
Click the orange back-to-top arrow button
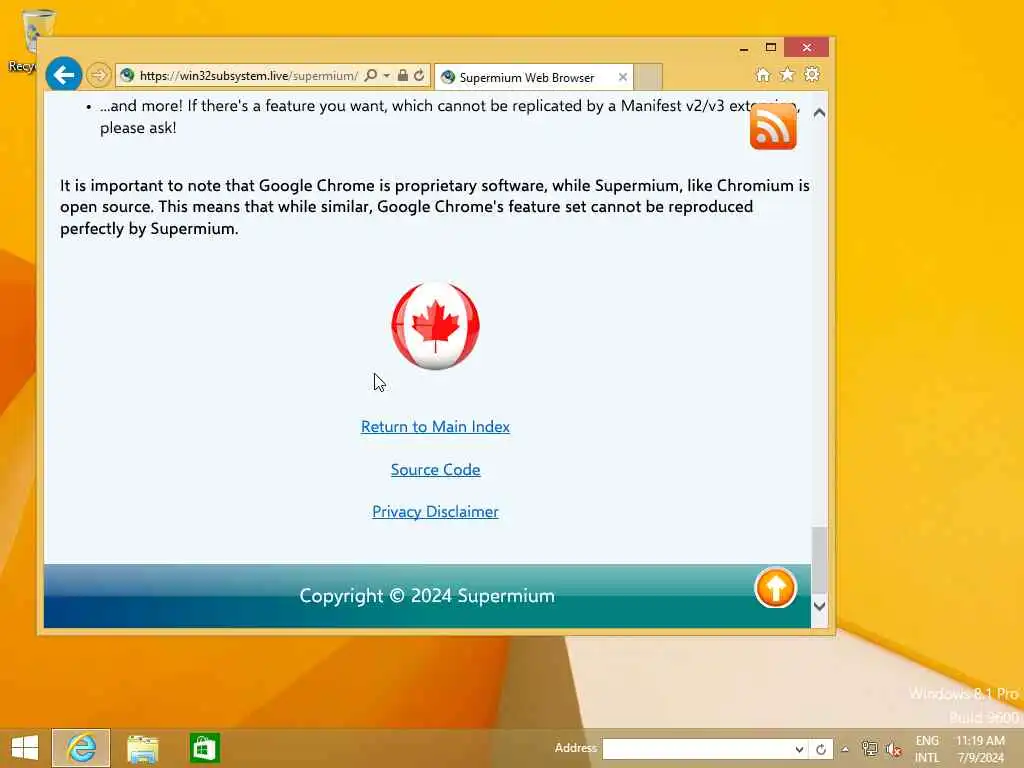[776, 588]
